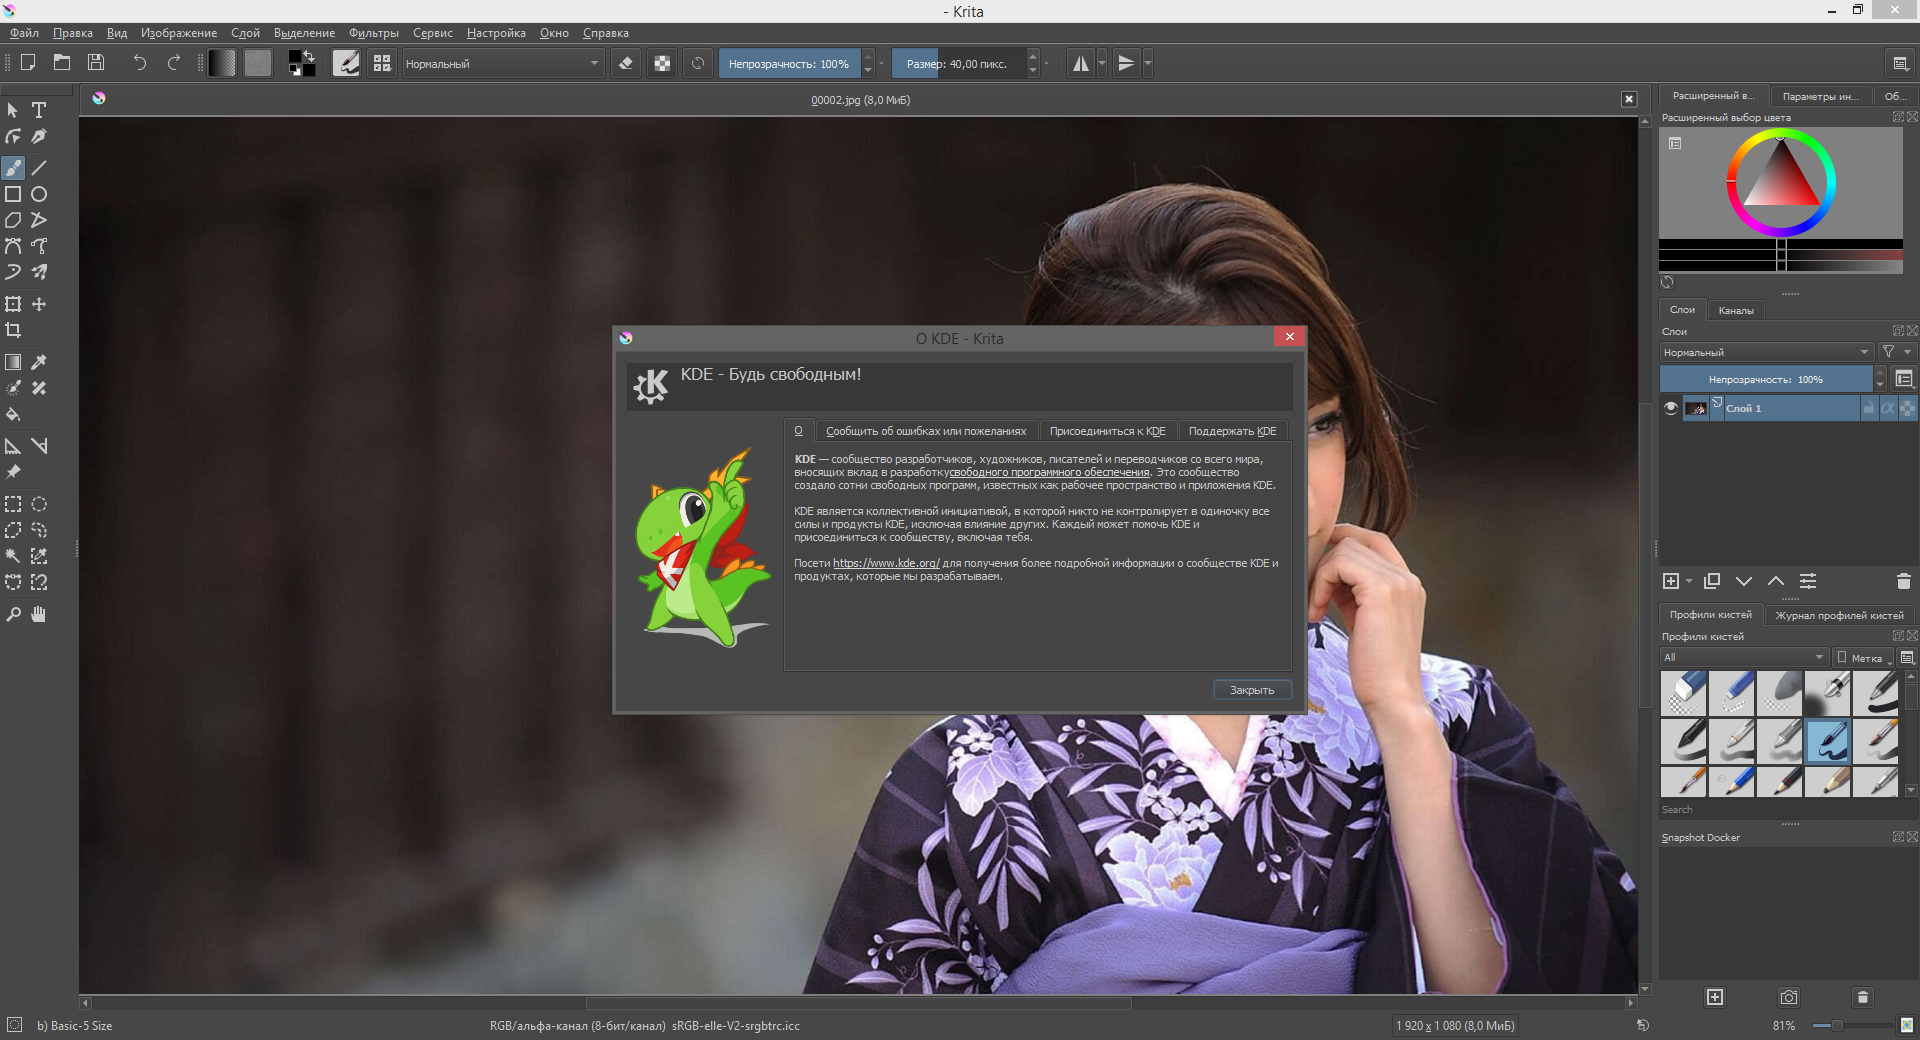Delete the selected layer
This screenshot has width=1920, height=1040.
click(1903, 581)
